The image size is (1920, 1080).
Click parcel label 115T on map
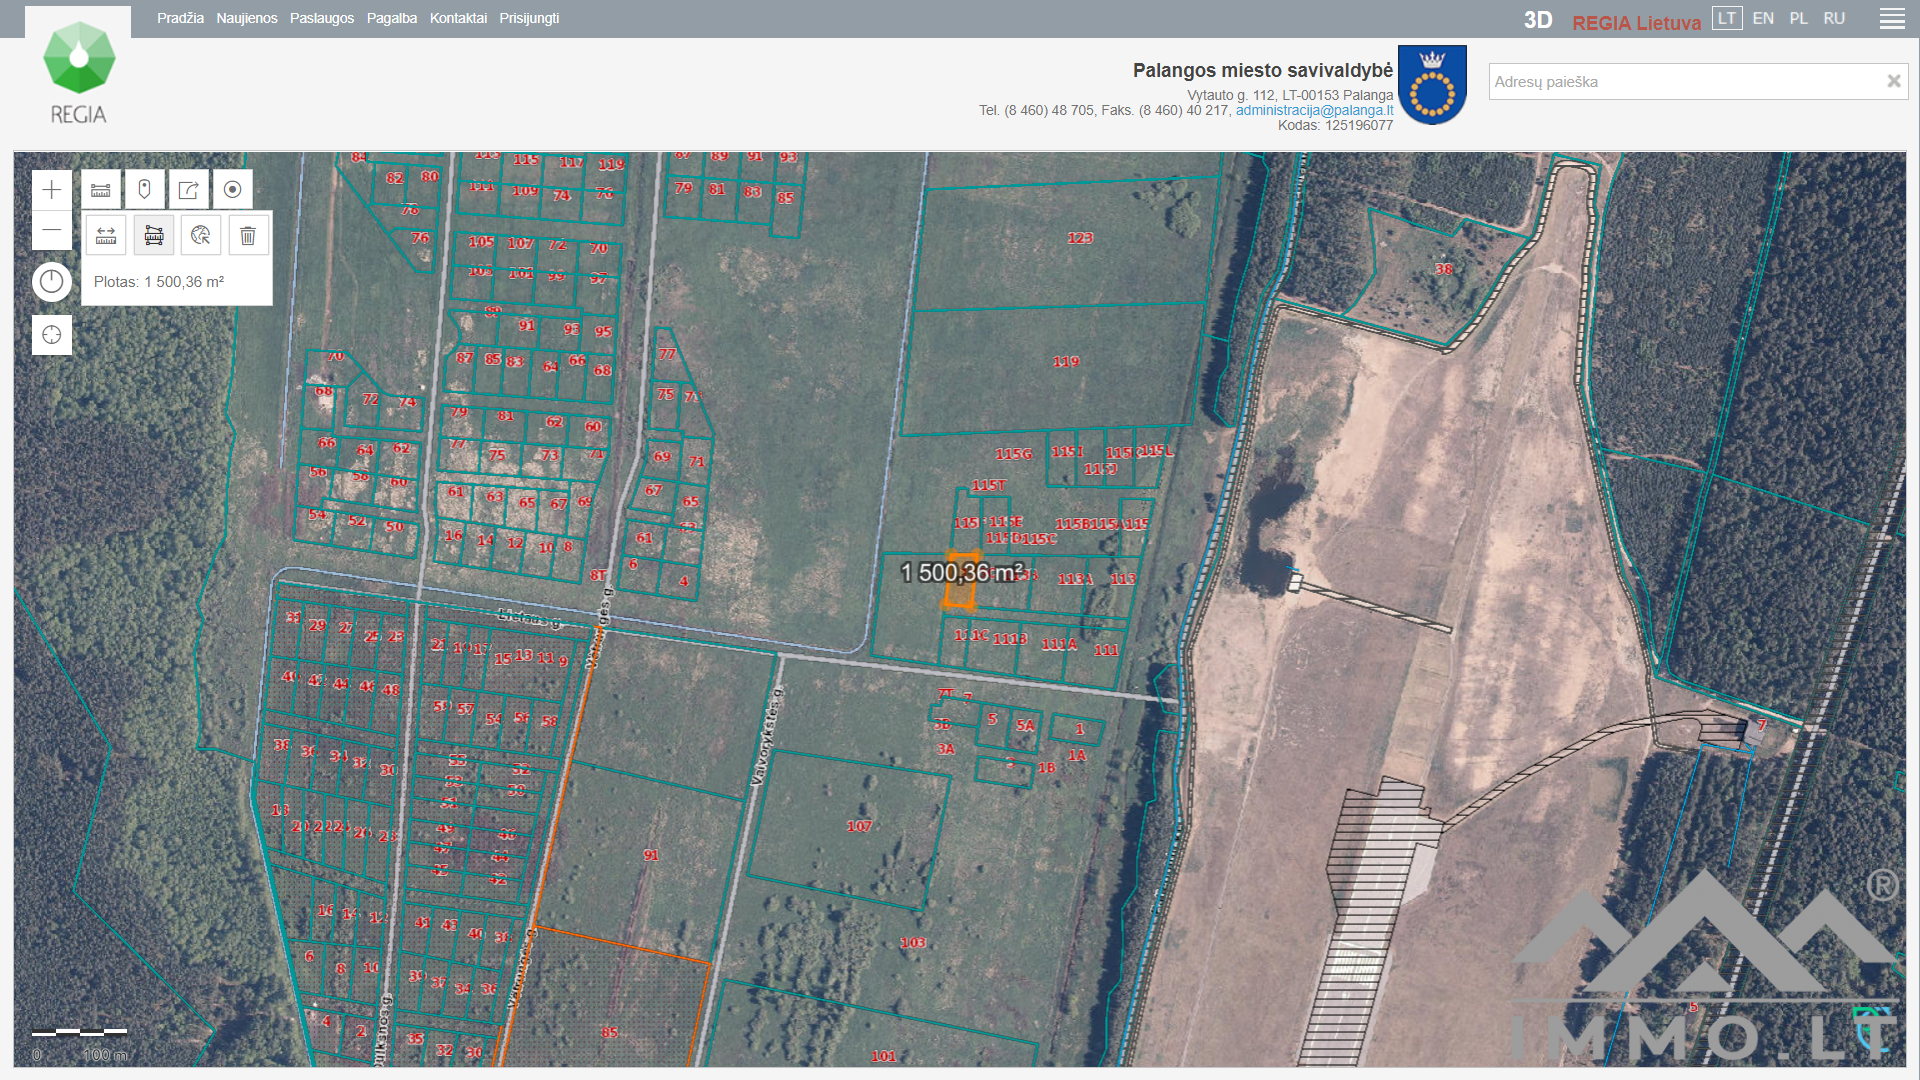point(989,485)
